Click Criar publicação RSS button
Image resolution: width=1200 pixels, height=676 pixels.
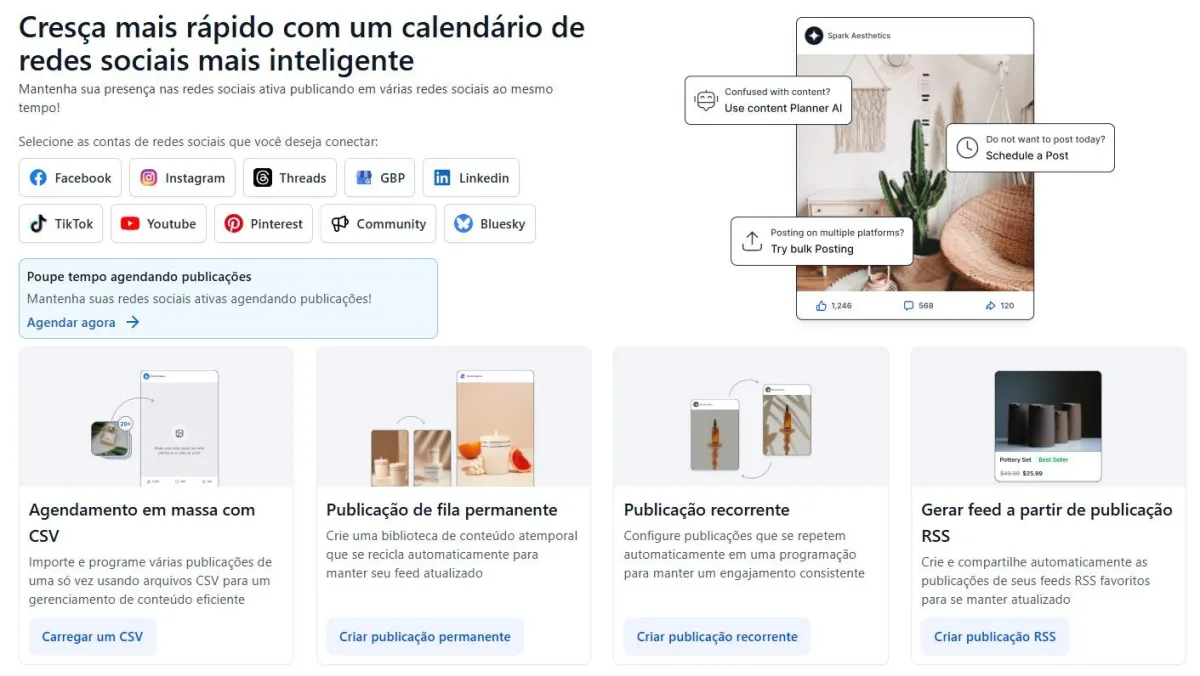[x=995, y=637]
